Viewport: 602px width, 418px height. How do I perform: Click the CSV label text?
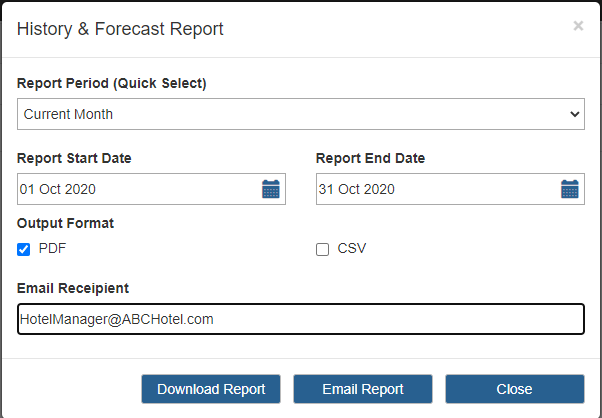pyautogui.click(x=352, y=248)
